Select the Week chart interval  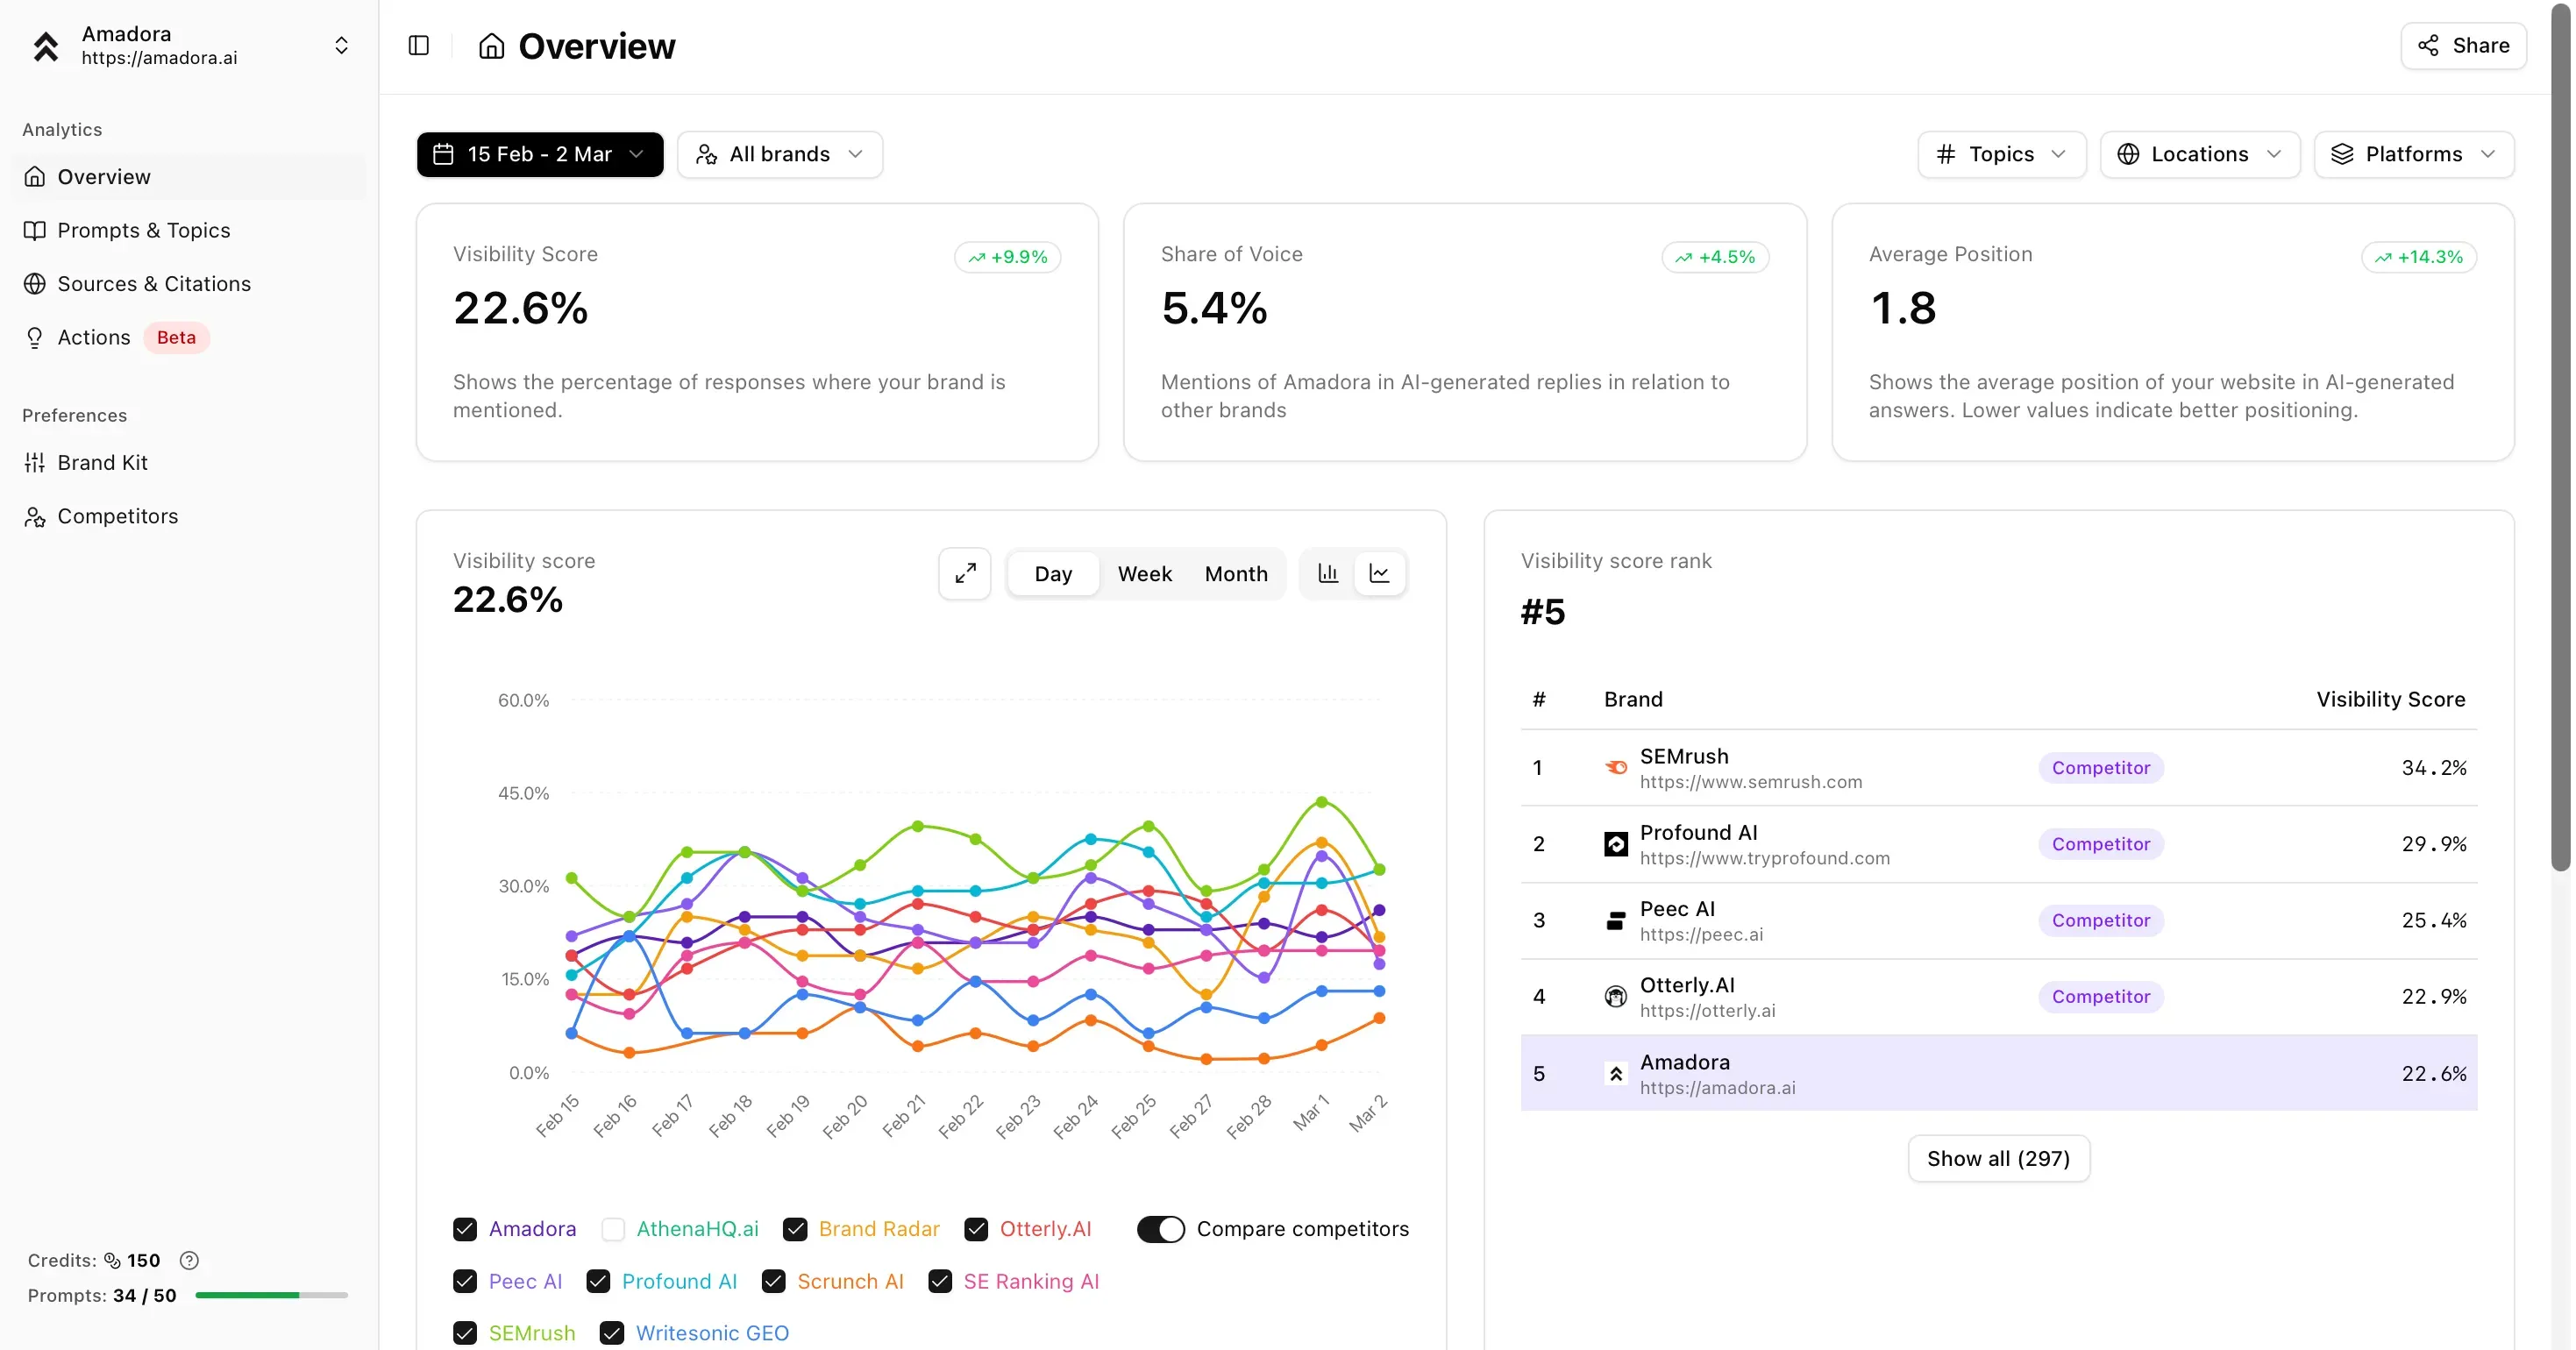[x=1145, y=574]
